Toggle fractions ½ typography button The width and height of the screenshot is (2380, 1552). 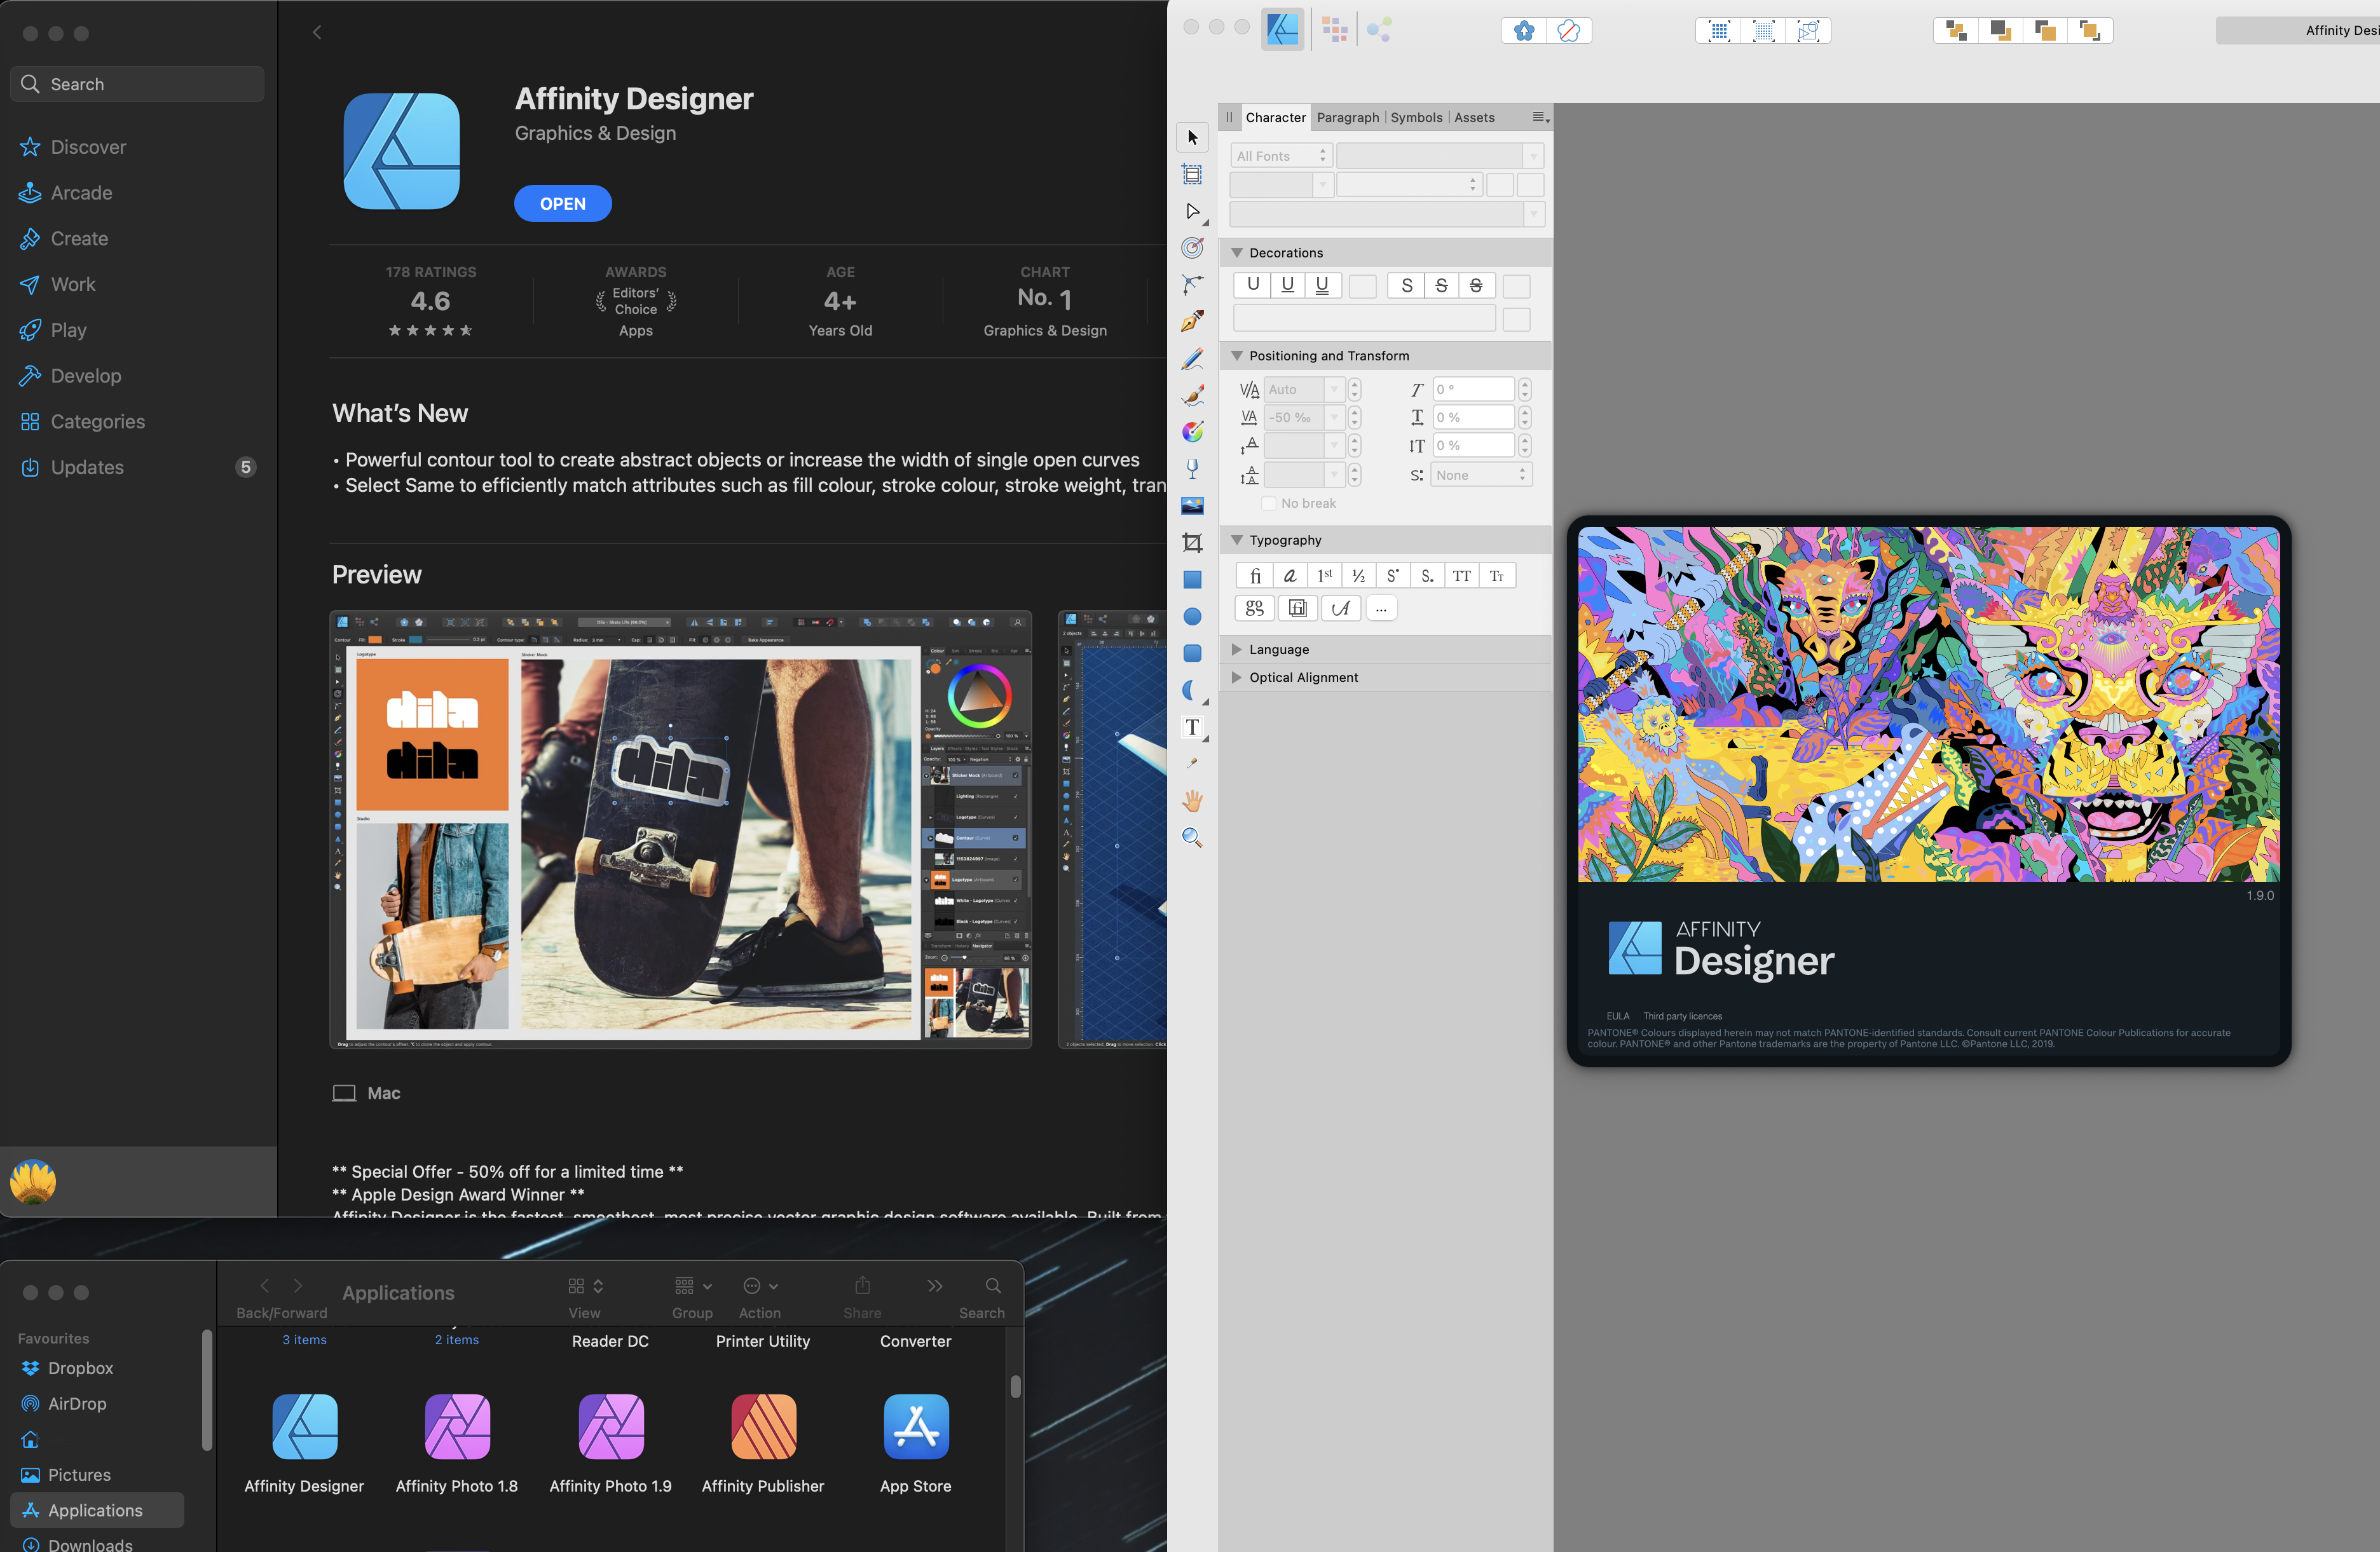[x=1358, y=576]
